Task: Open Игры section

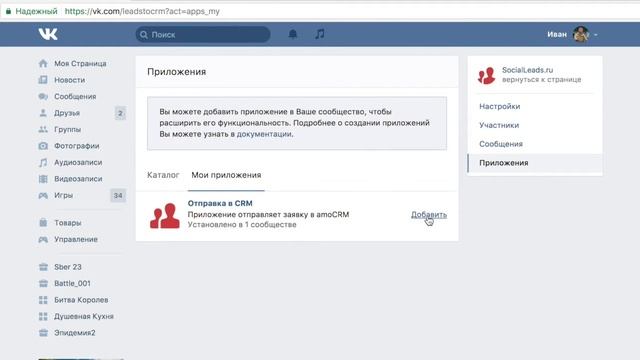Action: (x=63, y=196)
